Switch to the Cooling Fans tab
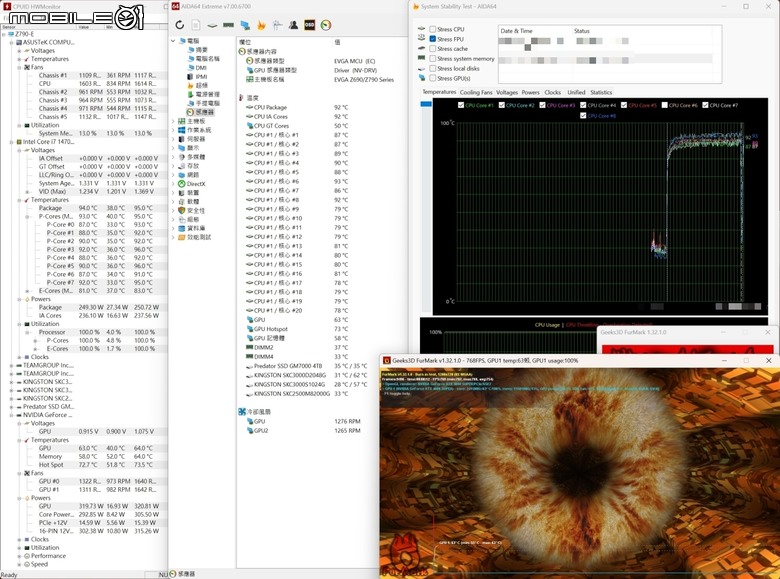 476,92
